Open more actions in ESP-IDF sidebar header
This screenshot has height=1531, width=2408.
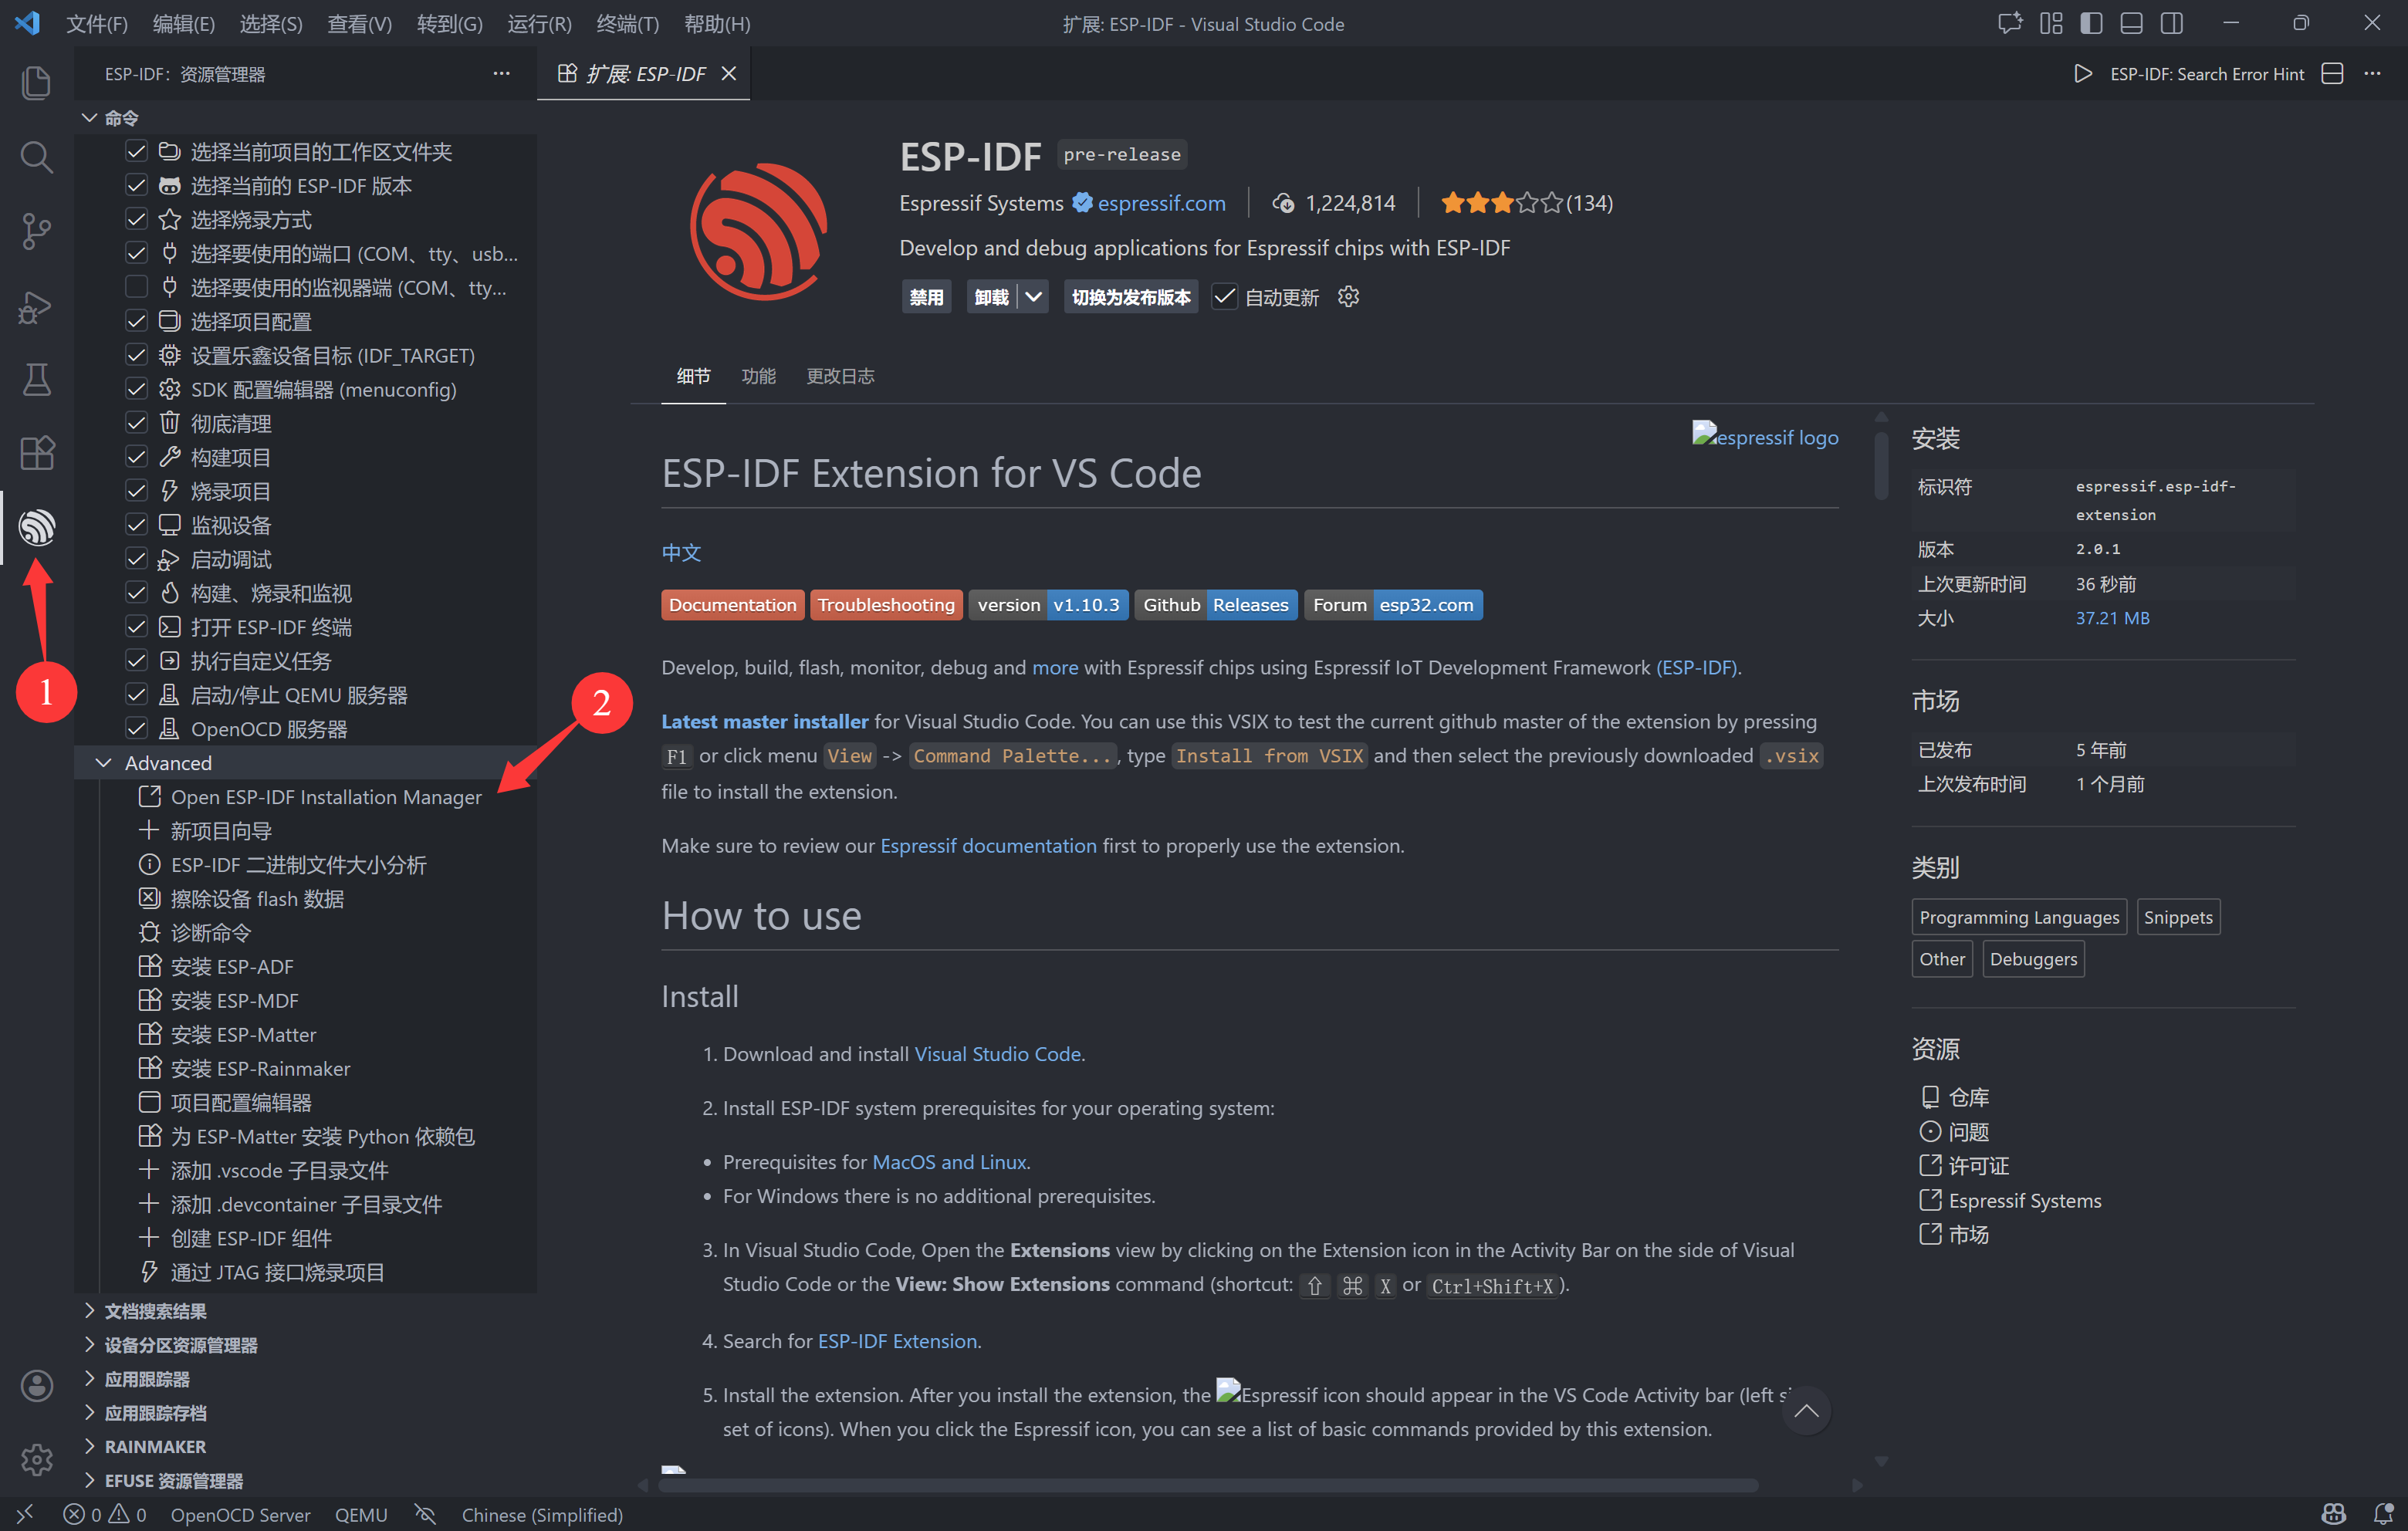pyautogui.click(x=501, y=74)
